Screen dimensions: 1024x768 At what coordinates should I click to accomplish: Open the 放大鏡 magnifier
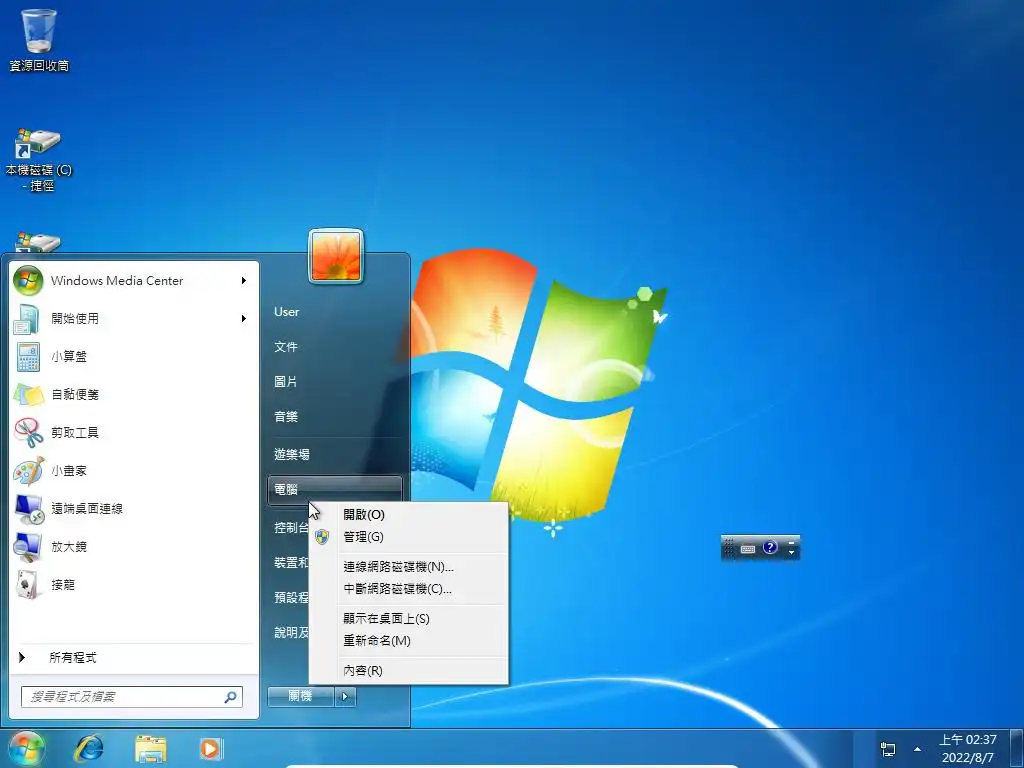point(134,547)
